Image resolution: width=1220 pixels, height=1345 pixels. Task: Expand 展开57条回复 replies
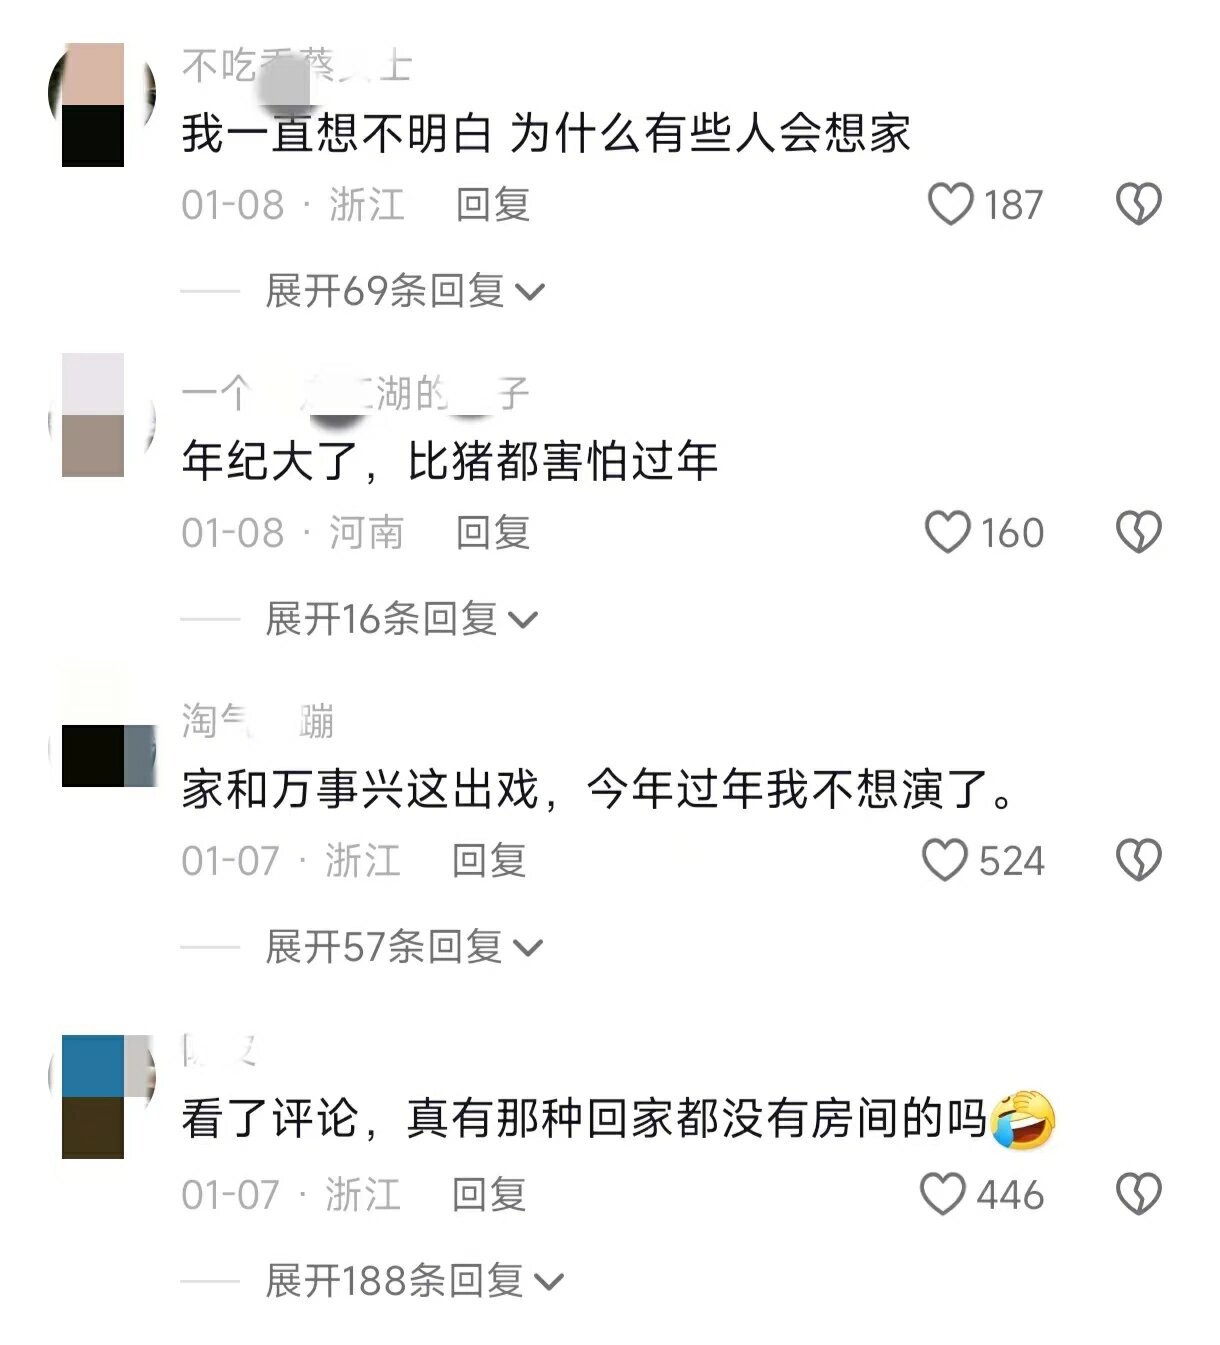403,946
